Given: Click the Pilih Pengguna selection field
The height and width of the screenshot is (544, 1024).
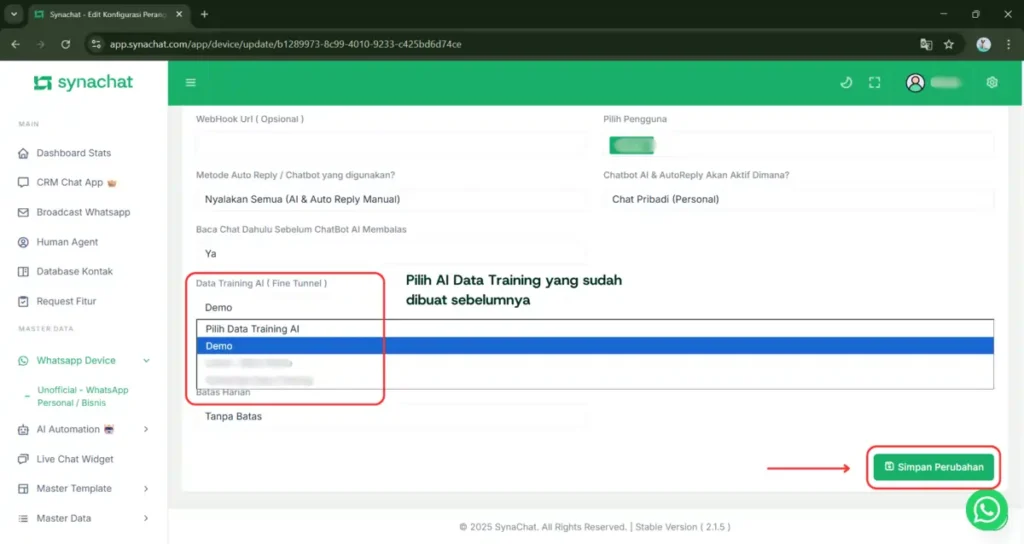Looking at the screenshot, I should (x=798, y=145).
